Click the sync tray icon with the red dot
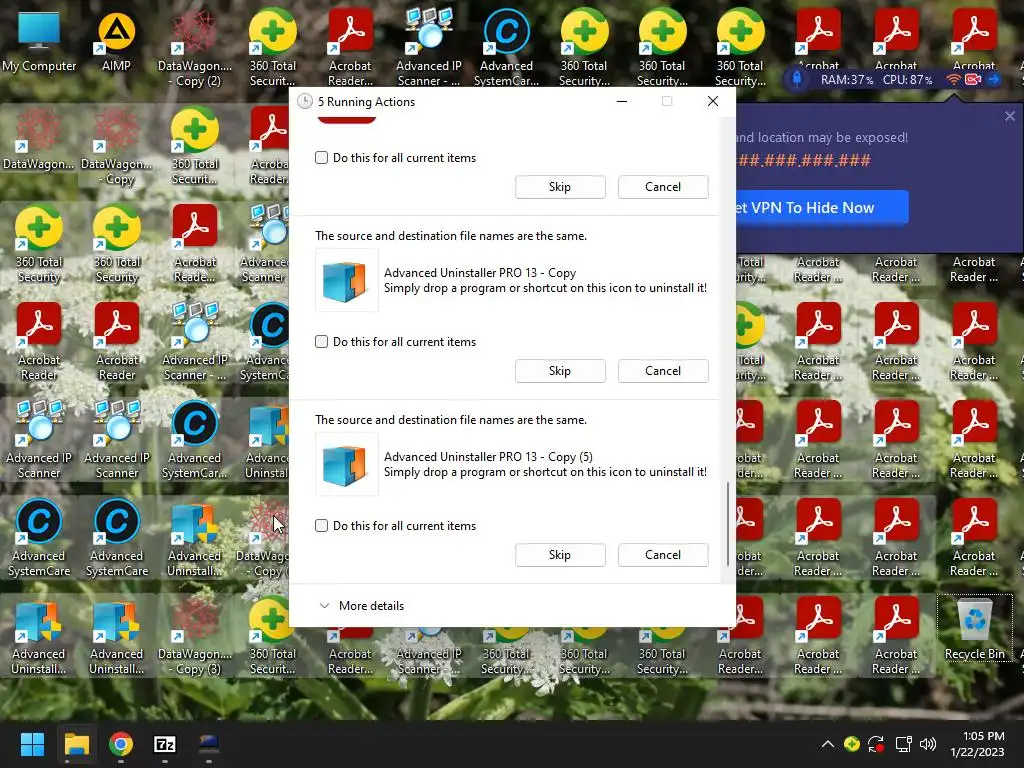Viewport: 1024px width, 768px height. pos(876,744)
